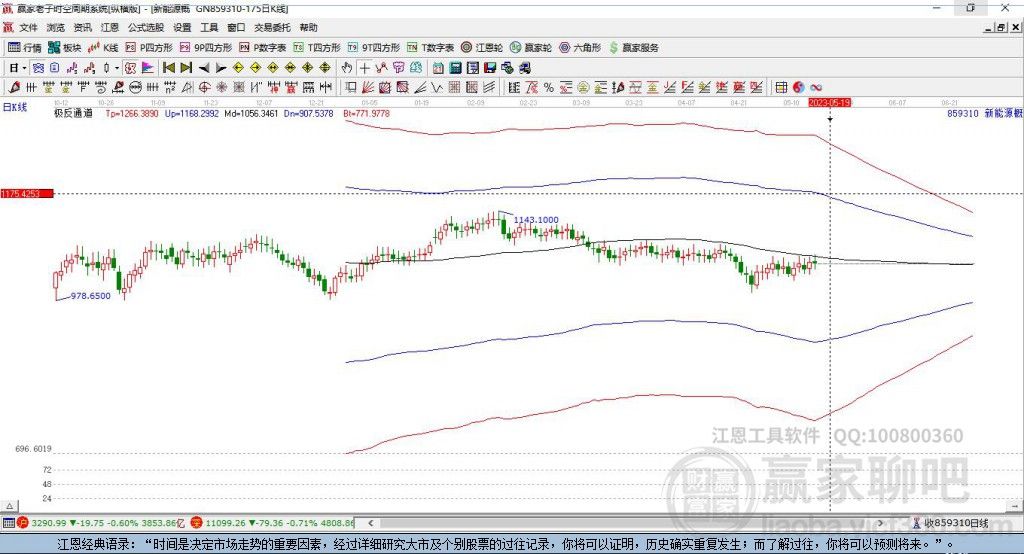Click the 行情 quotes button
1024x554 pixels.
coord(25,47)
